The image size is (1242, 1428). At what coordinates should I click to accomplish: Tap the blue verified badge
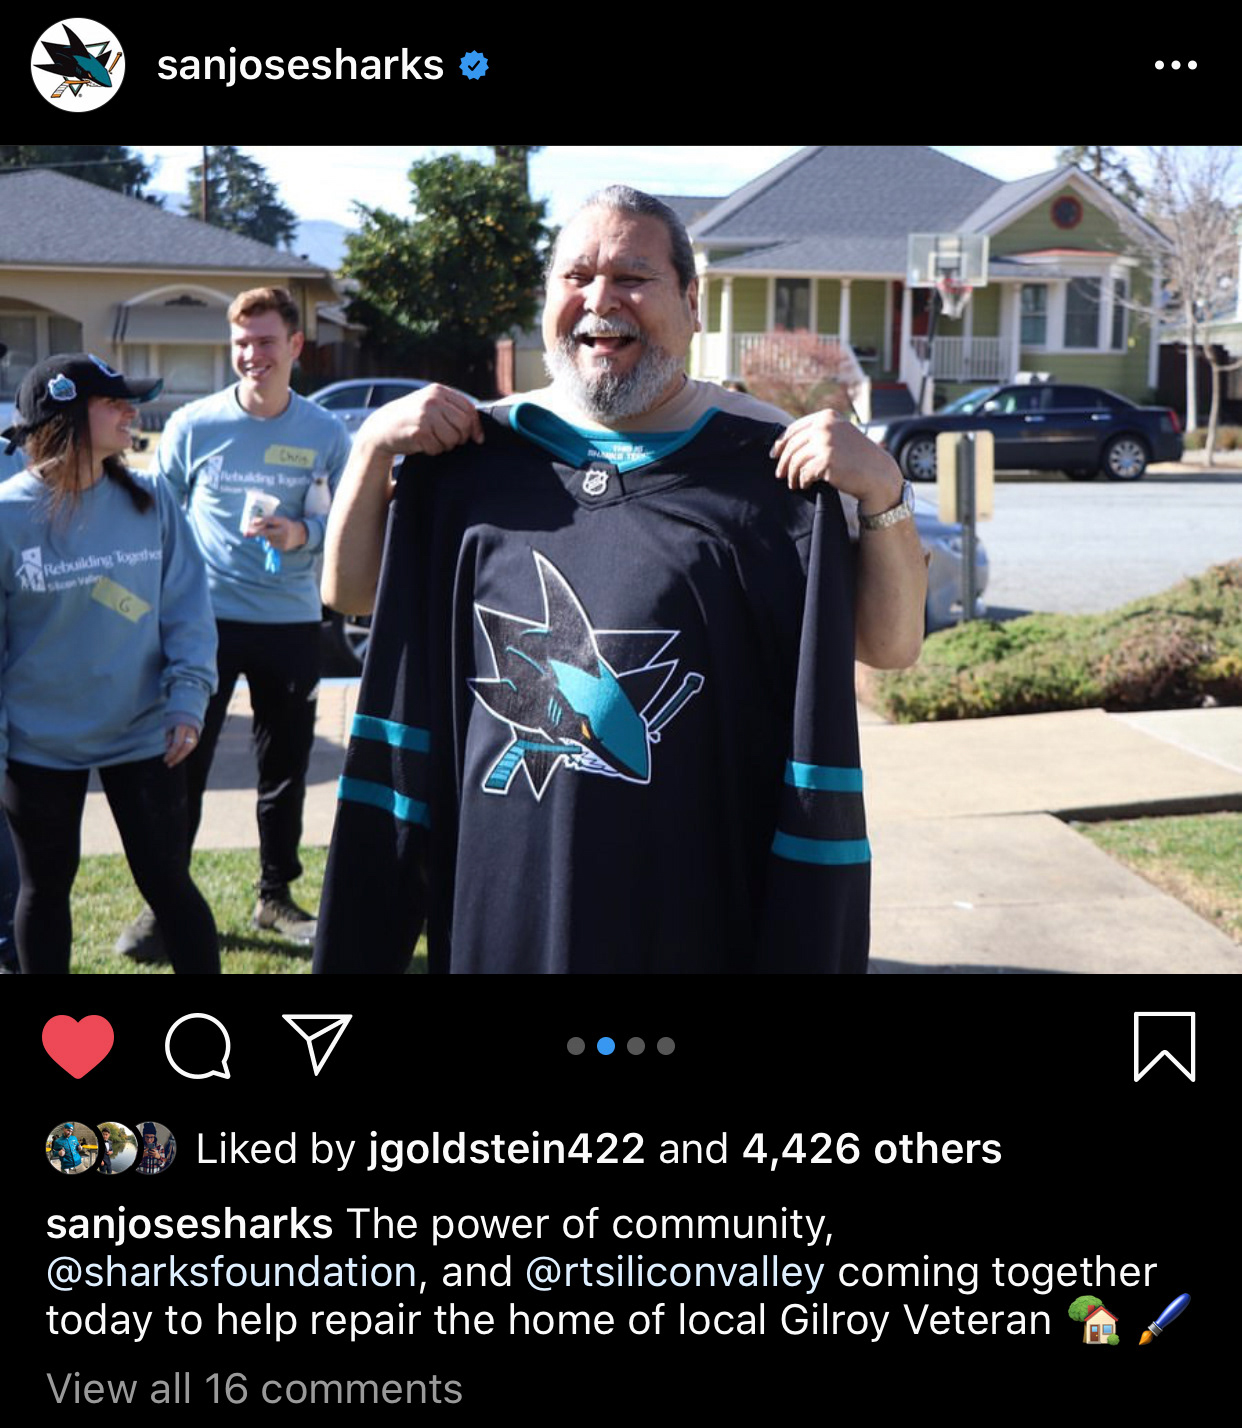click(474, 66)
